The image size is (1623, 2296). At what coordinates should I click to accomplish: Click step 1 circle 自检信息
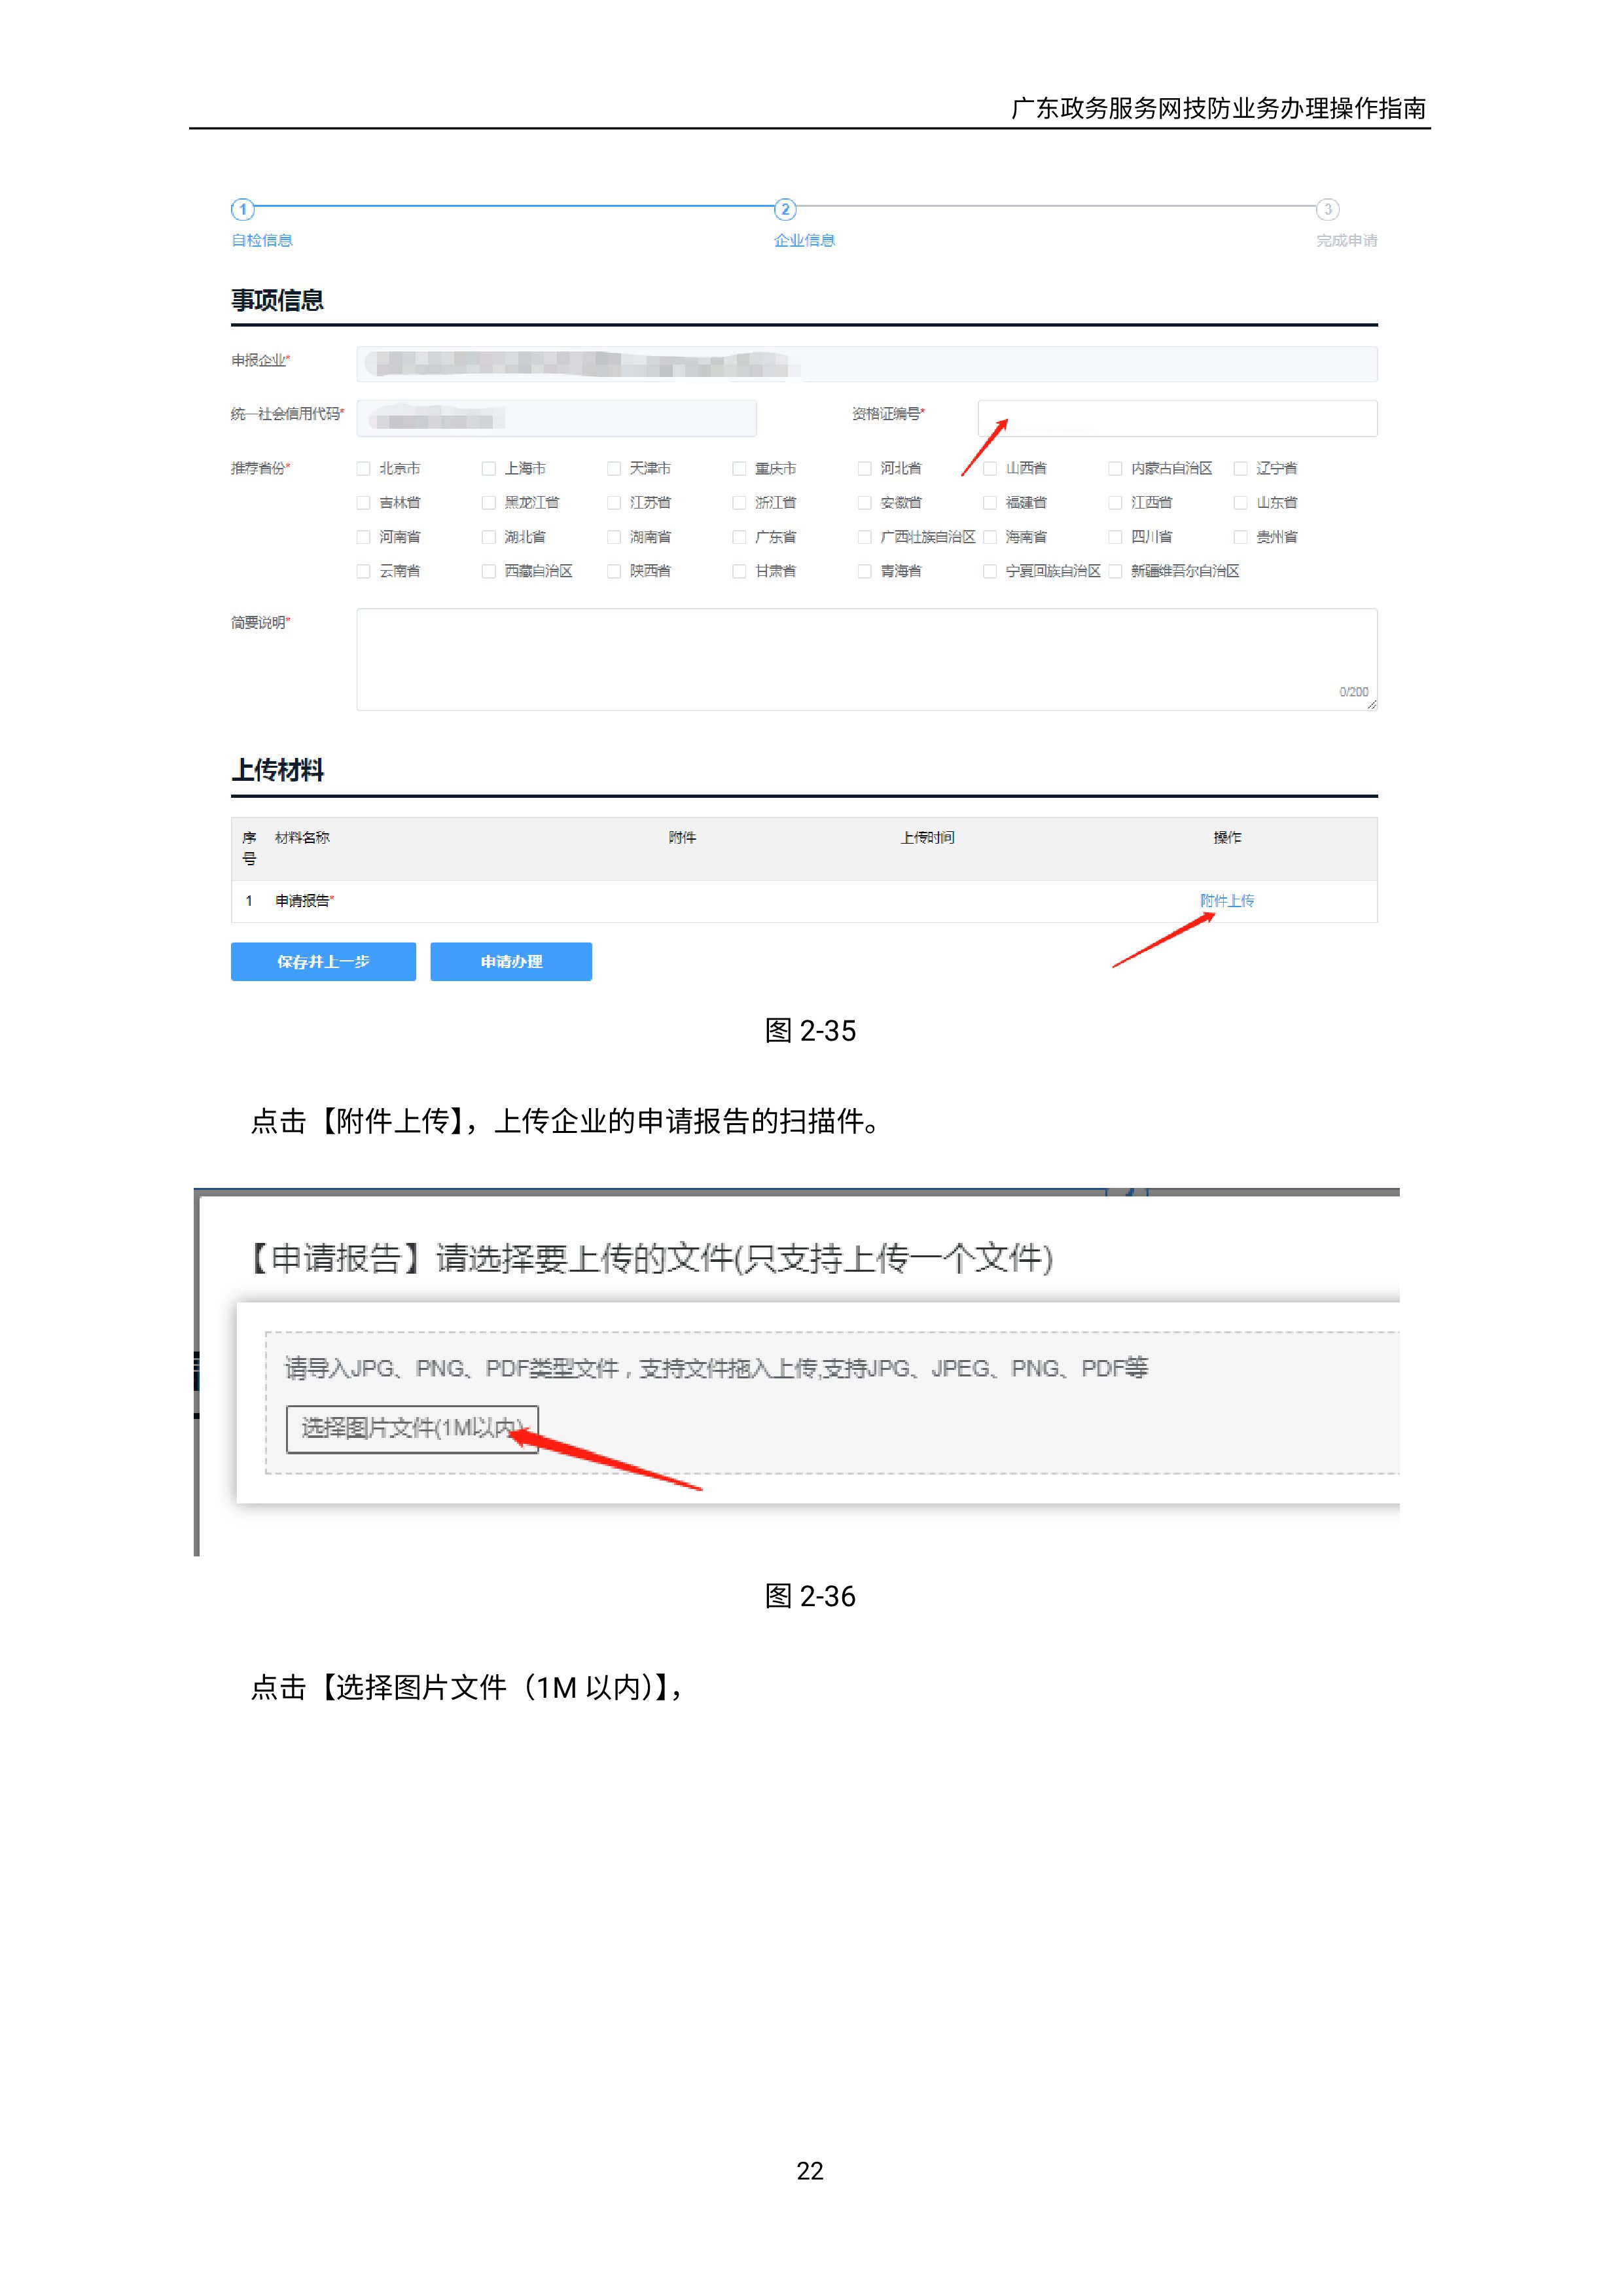pyautogui.click(x=243, y=209)
